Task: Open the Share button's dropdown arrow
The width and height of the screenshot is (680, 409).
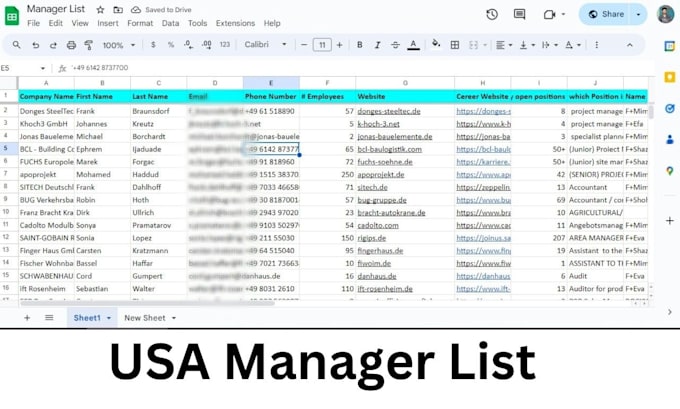Action: [638, 14]
